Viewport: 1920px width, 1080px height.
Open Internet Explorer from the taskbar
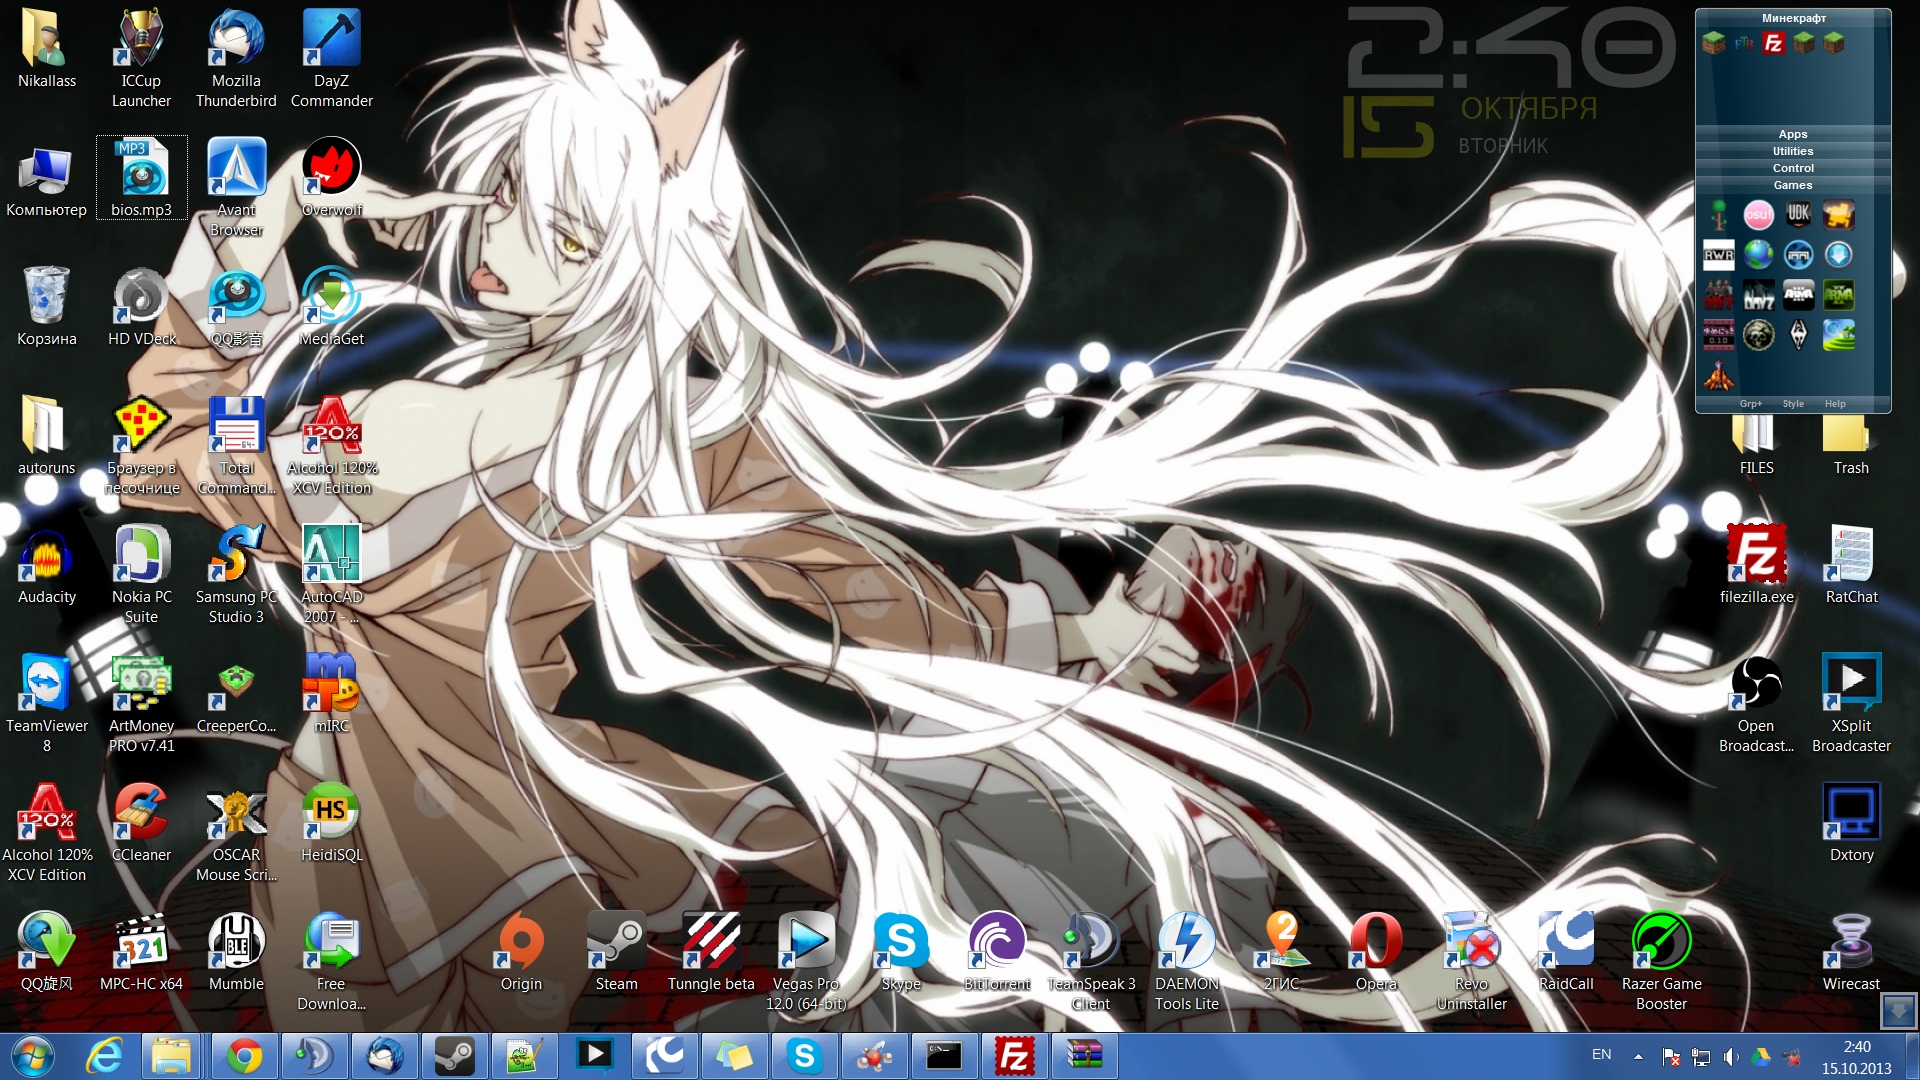(x=104, y=1056)
